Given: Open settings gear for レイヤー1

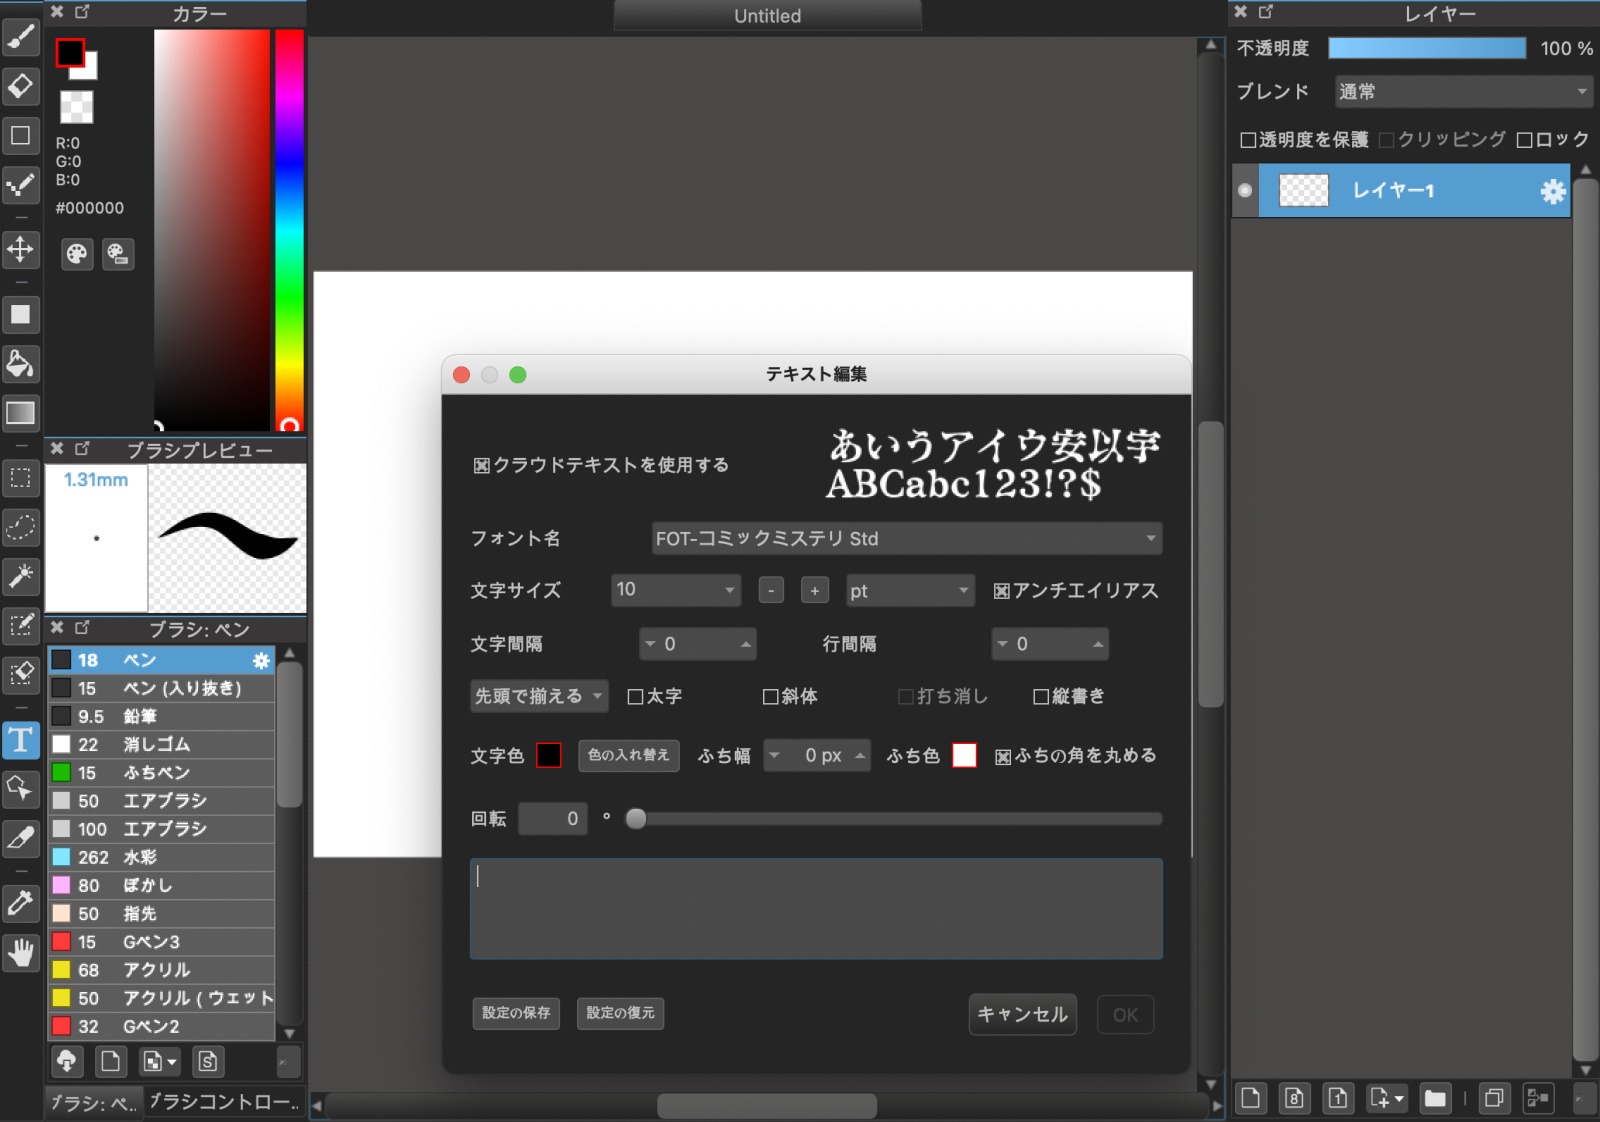Looking at the screenshot, I should click(x=1552, y=191).
